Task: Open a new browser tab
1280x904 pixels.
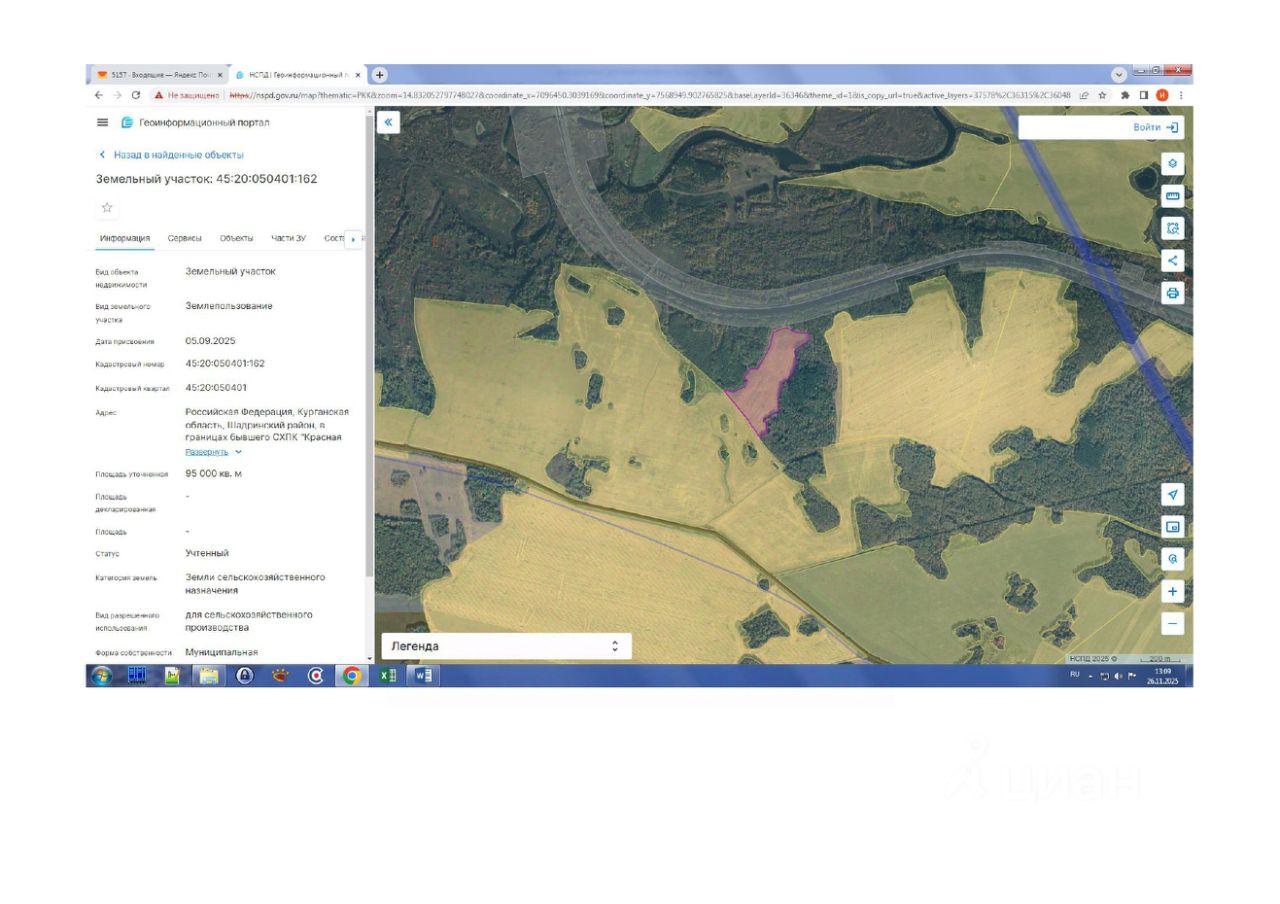Action: [379, 75]
